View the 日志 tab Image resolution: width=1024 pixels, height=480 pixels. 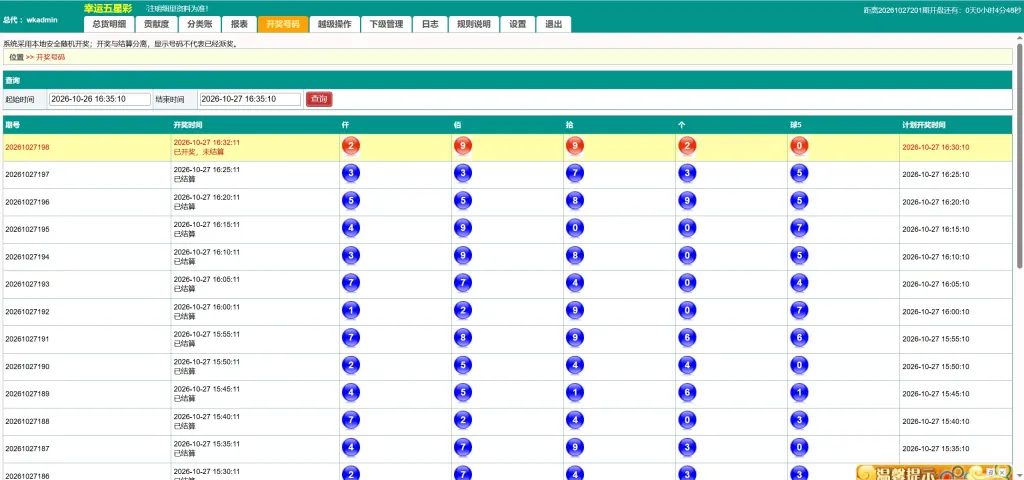coord(430,24)
